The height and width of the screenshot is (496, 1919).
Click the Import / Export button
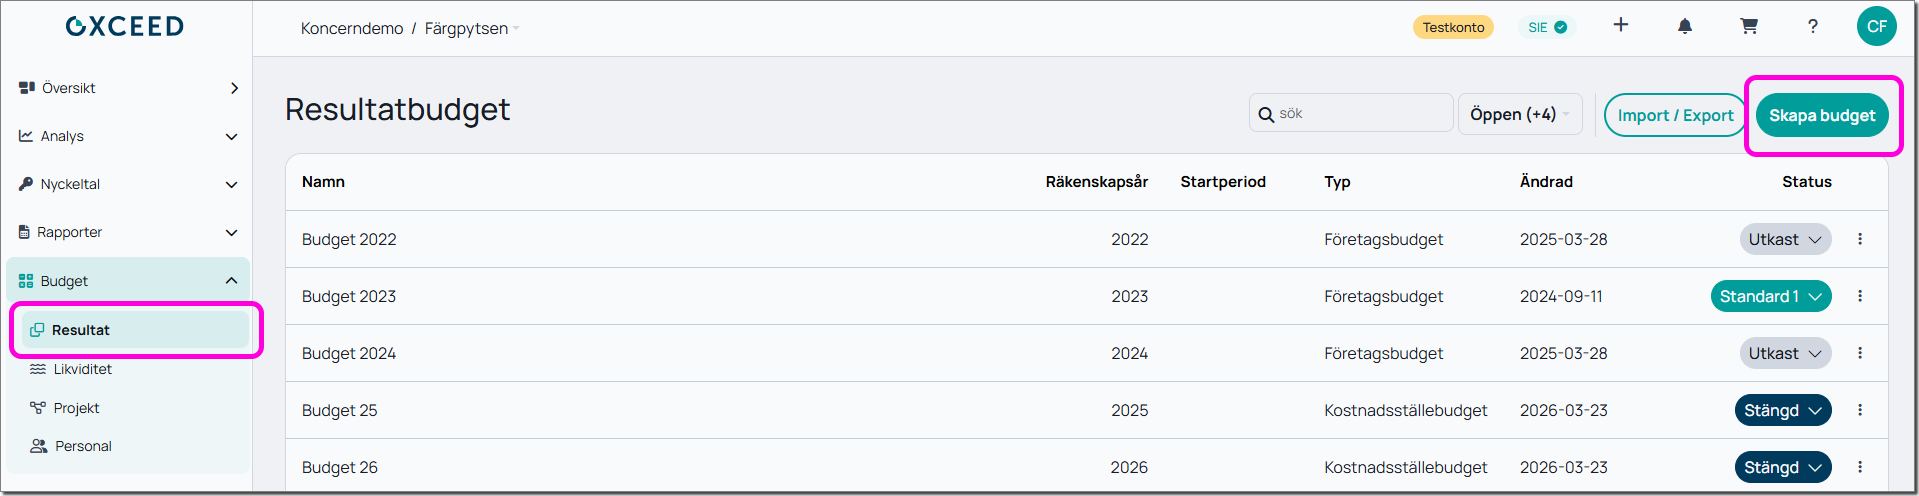pyautogui.click(x=1675, y=115)
